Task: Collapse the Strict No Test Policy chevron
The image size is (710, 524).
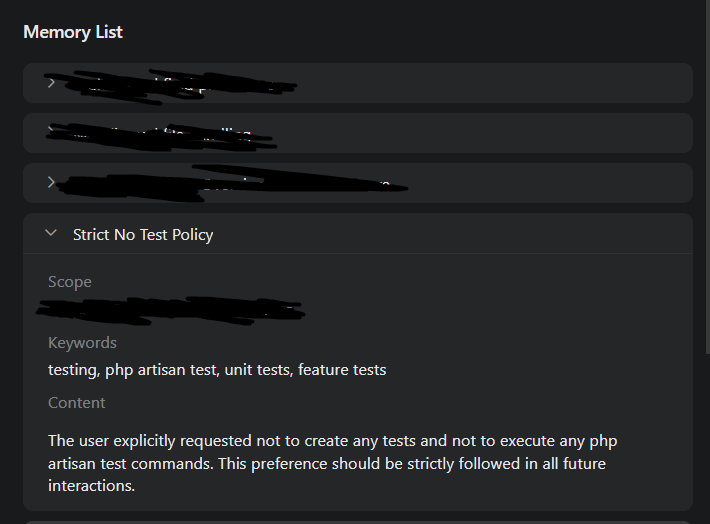Action: [x=51, y=234]
